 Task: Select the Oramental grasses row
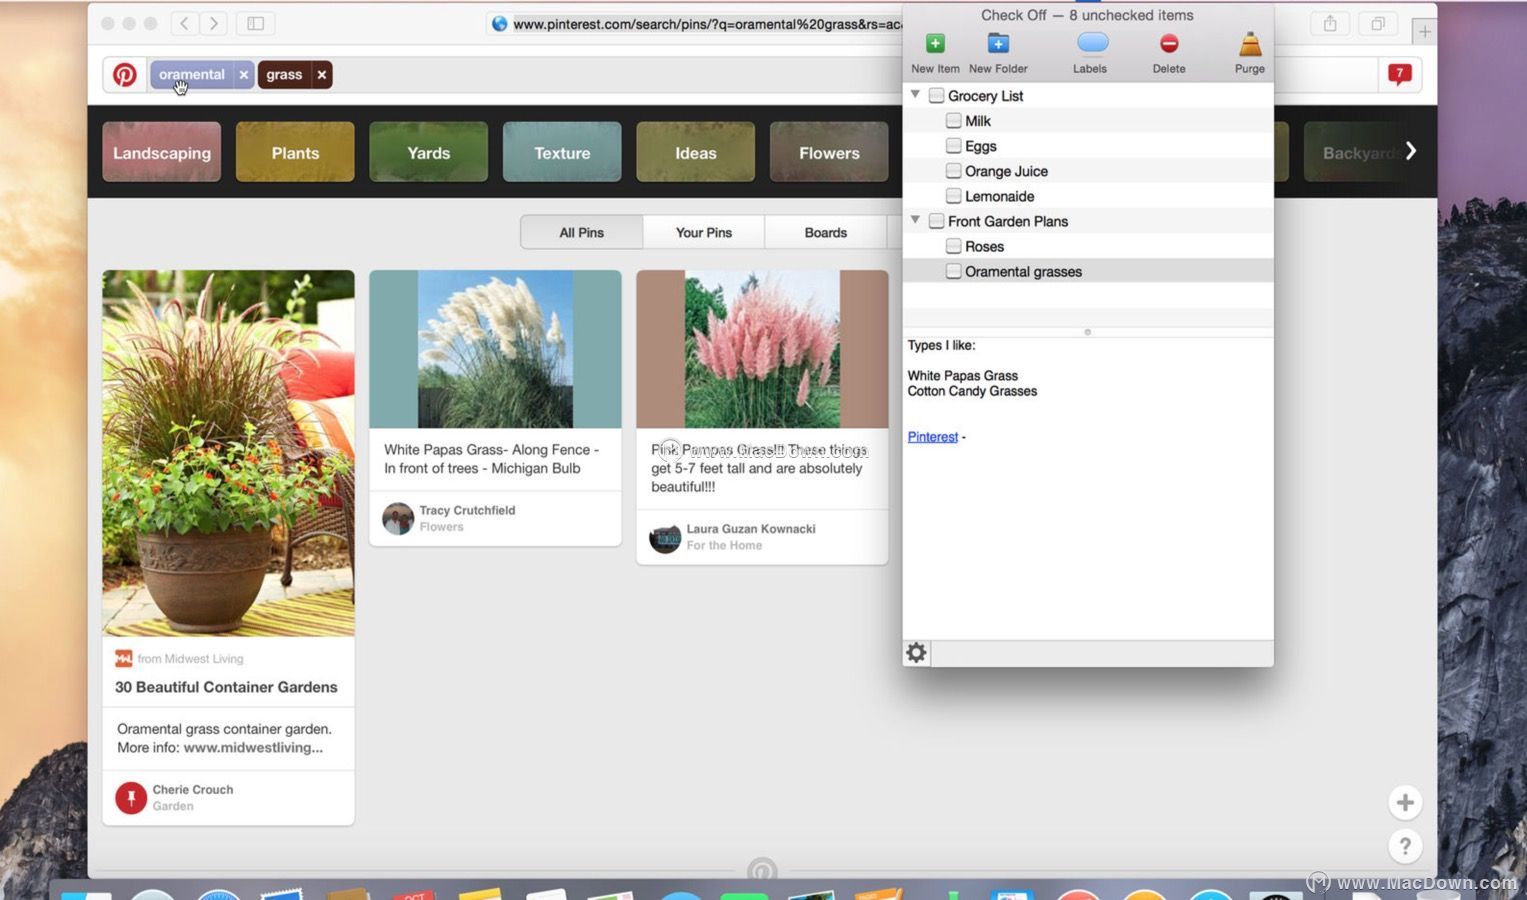coord(1088,271)
